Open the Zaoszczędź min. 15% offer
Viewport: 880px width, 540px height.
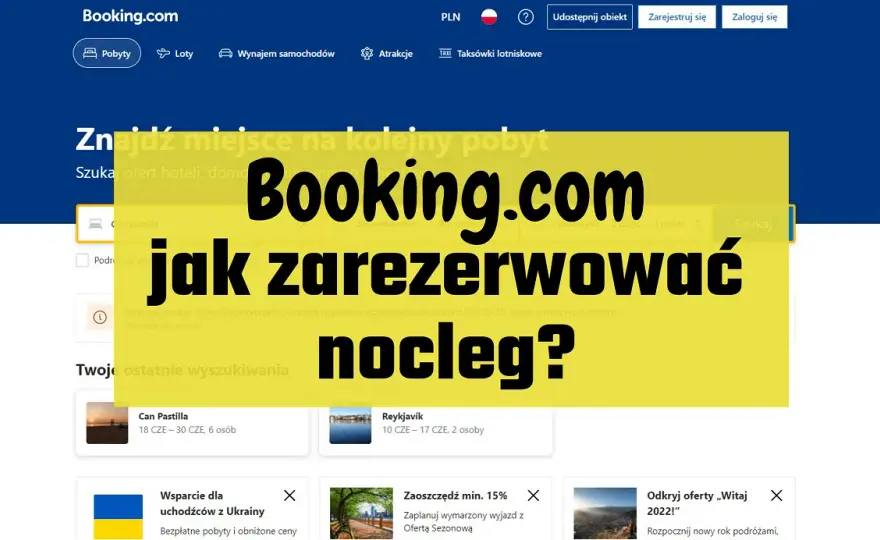tap(436, 509)
